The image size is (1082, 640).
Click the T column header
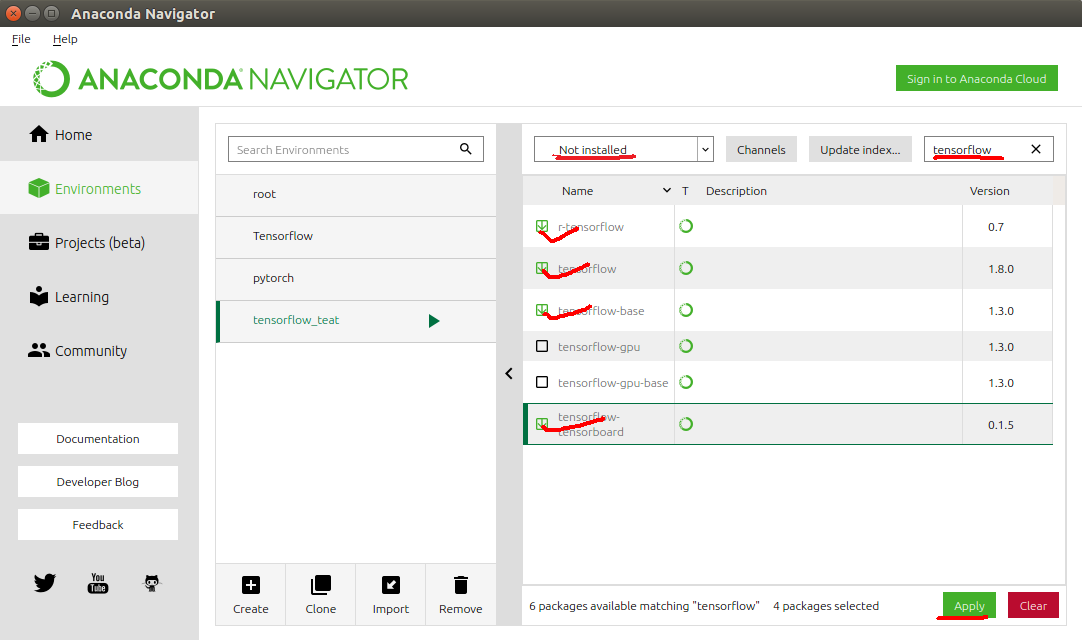click(x=685, y=191)
